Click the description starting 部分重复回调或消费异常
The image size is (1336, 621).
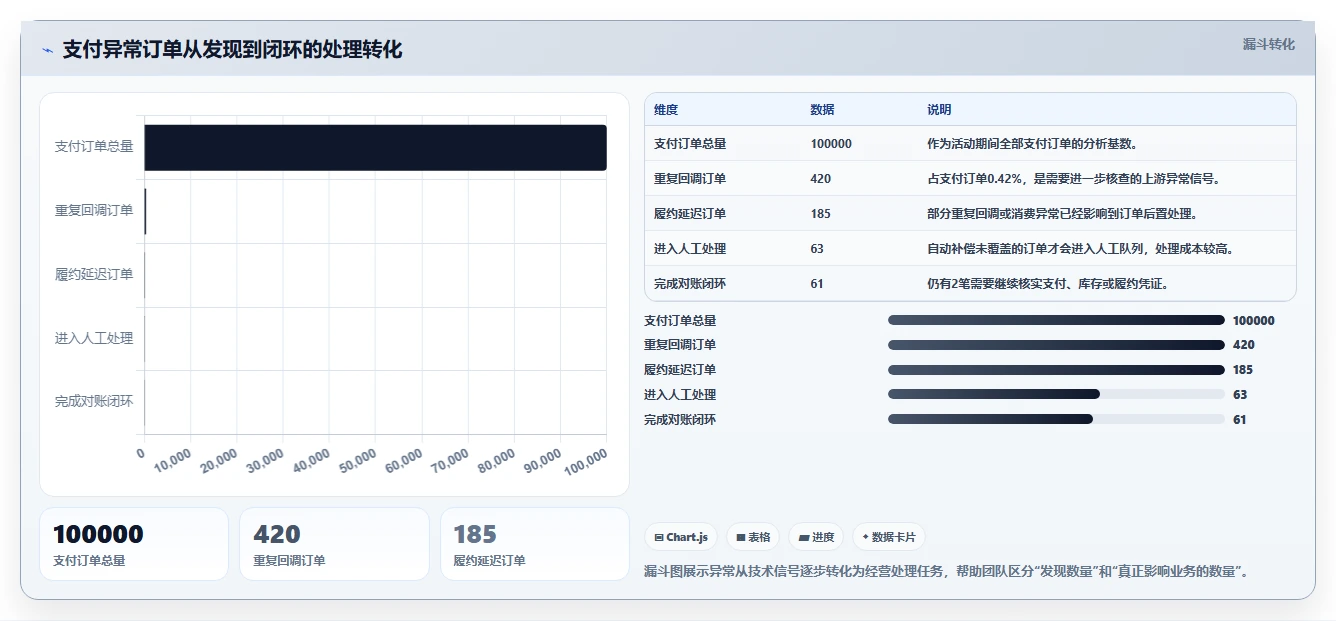coord(1062,214)
